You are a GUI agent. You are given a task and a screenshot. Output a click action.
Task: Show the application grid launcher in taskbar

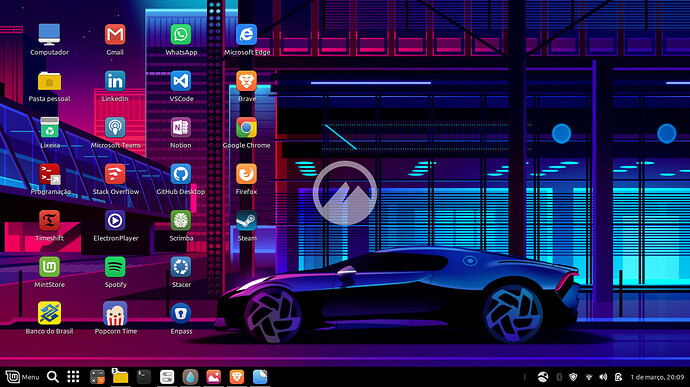point(73,377)
